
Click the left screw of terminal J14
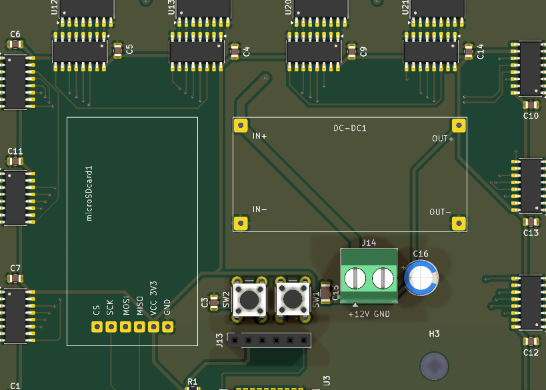tap(355, 278)
